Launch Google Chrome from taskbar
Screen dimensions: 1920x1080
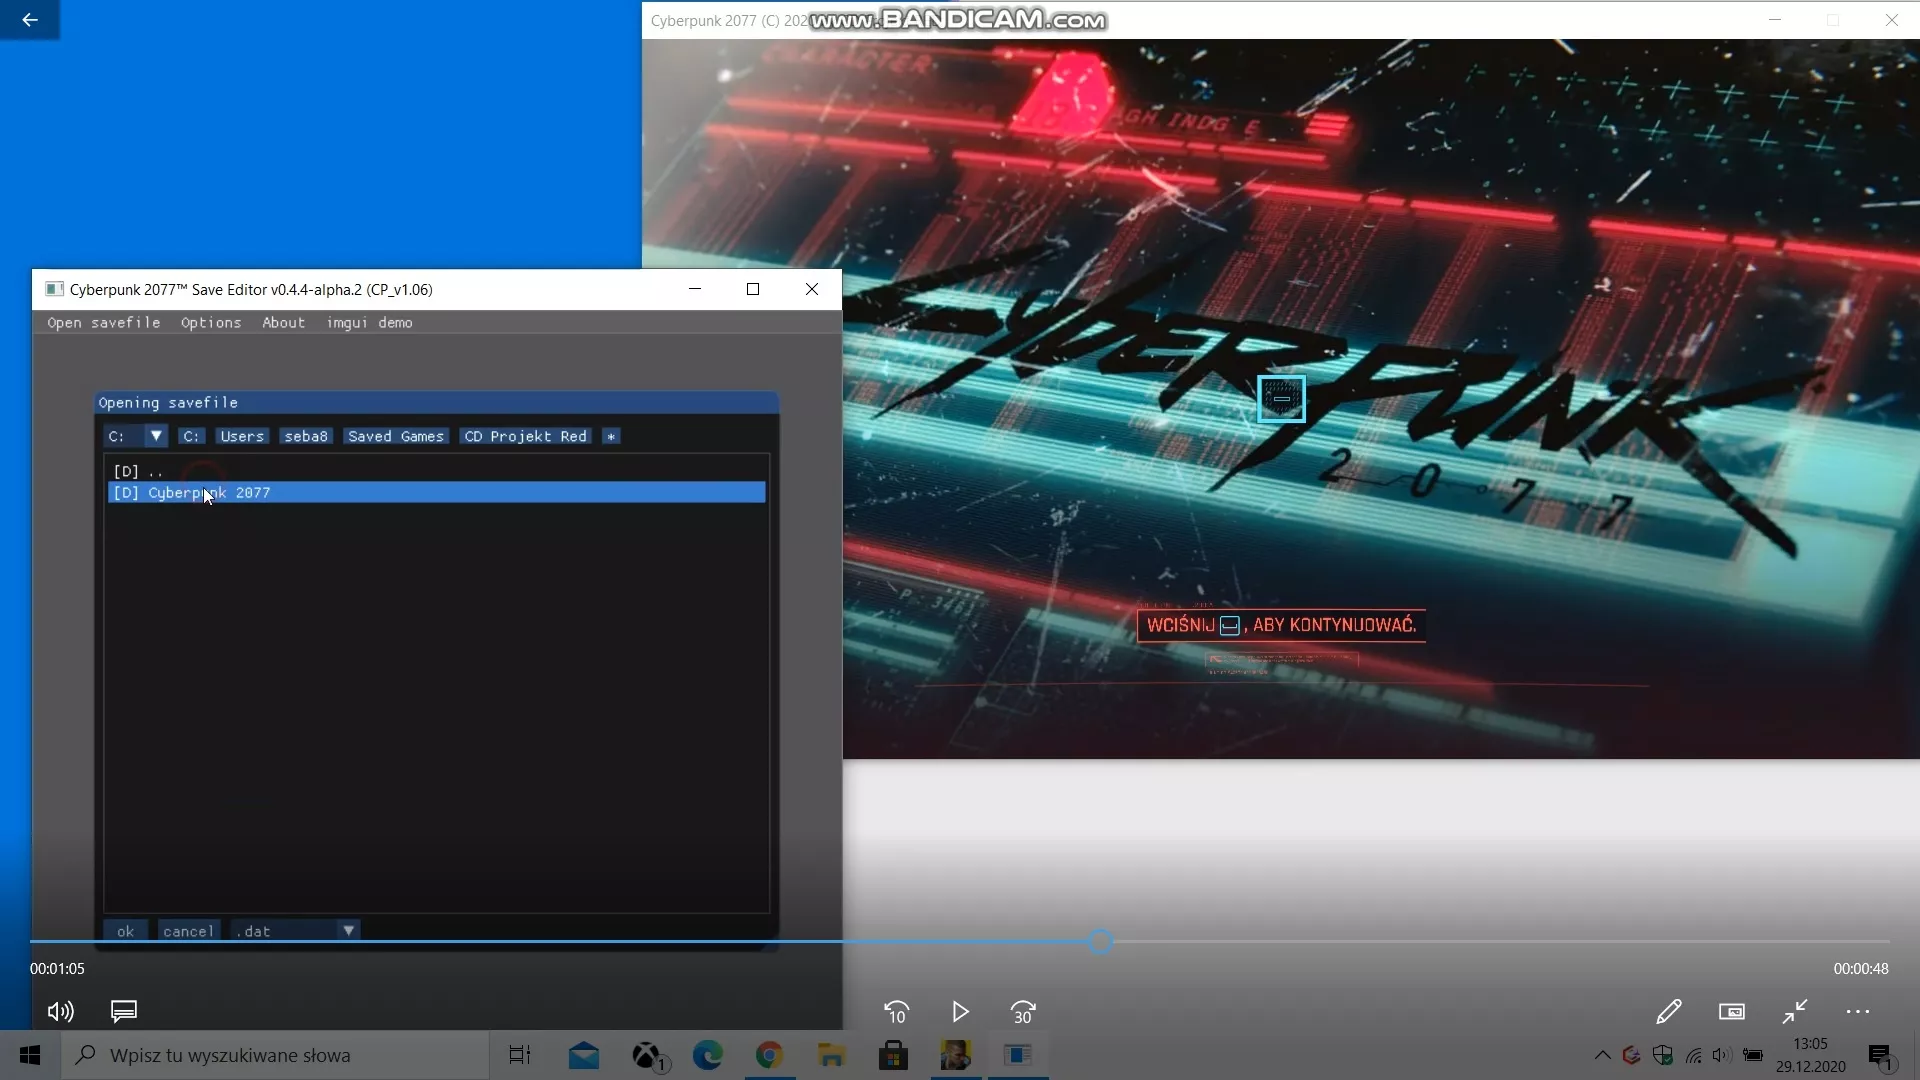click(x=769, y=1055)
